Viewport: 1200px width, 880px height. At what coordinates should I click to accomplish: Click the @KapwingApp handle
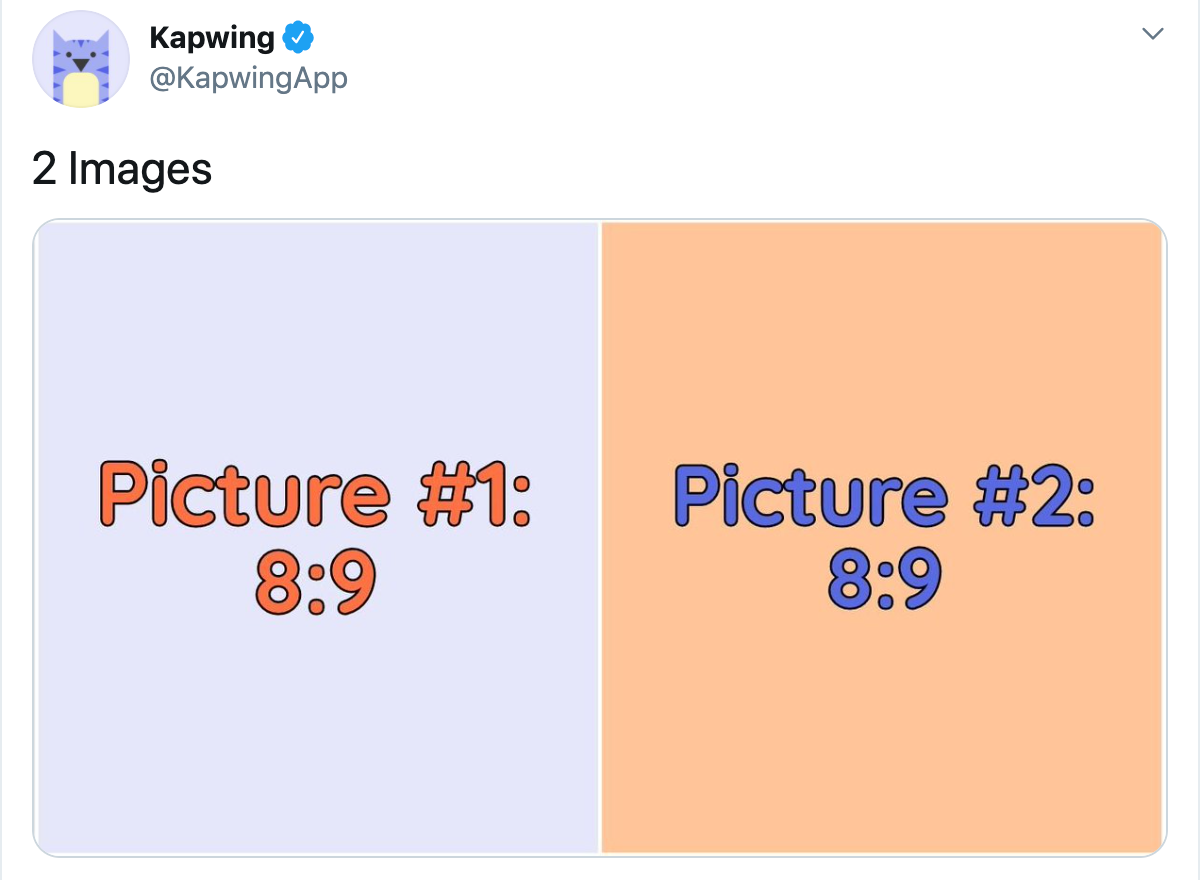pyautogui.click(x=248, y=76)
